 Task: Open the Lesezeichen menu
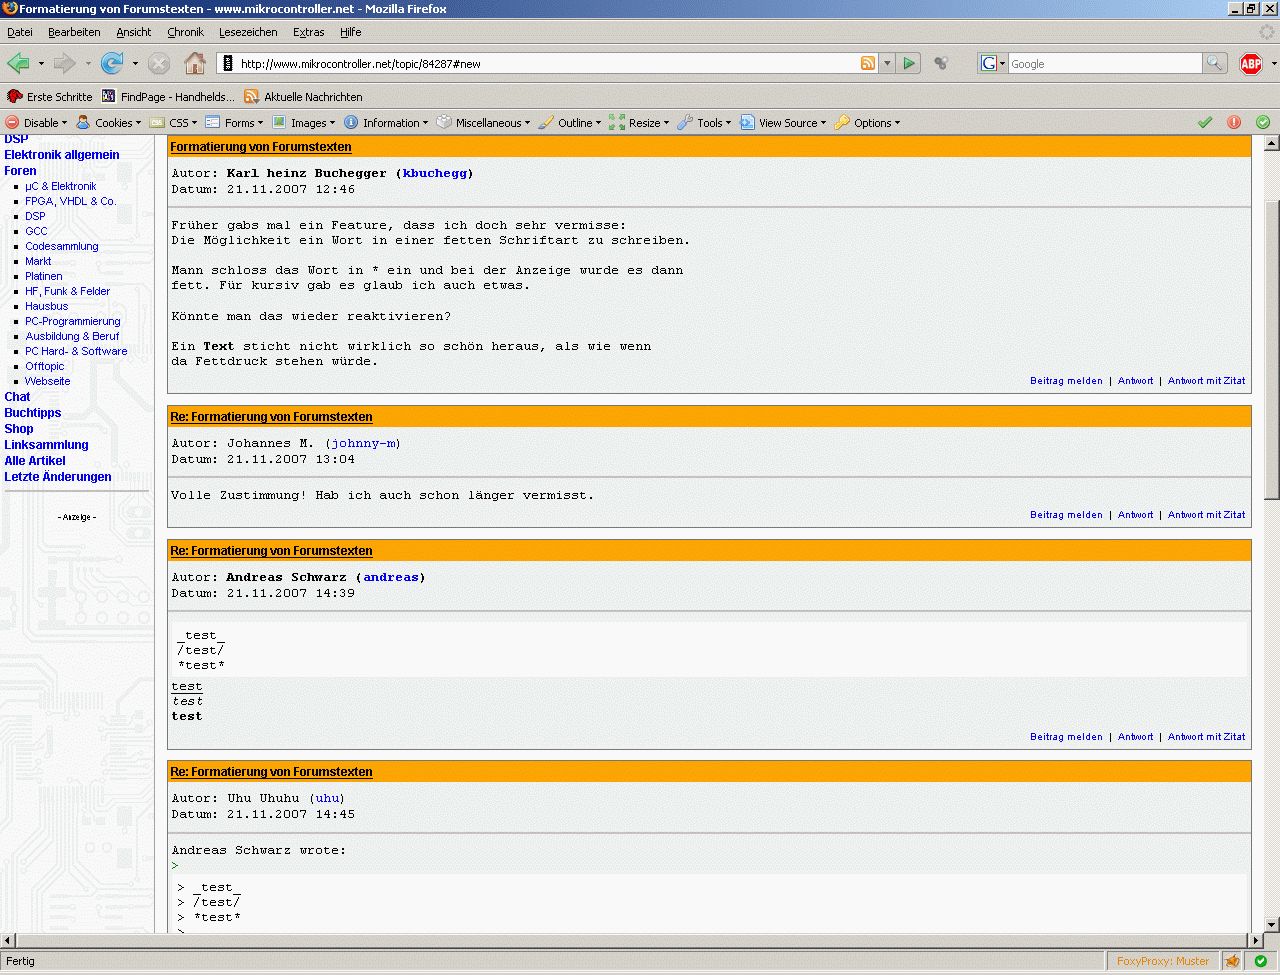pyautogui.click(x=248, y=32)
